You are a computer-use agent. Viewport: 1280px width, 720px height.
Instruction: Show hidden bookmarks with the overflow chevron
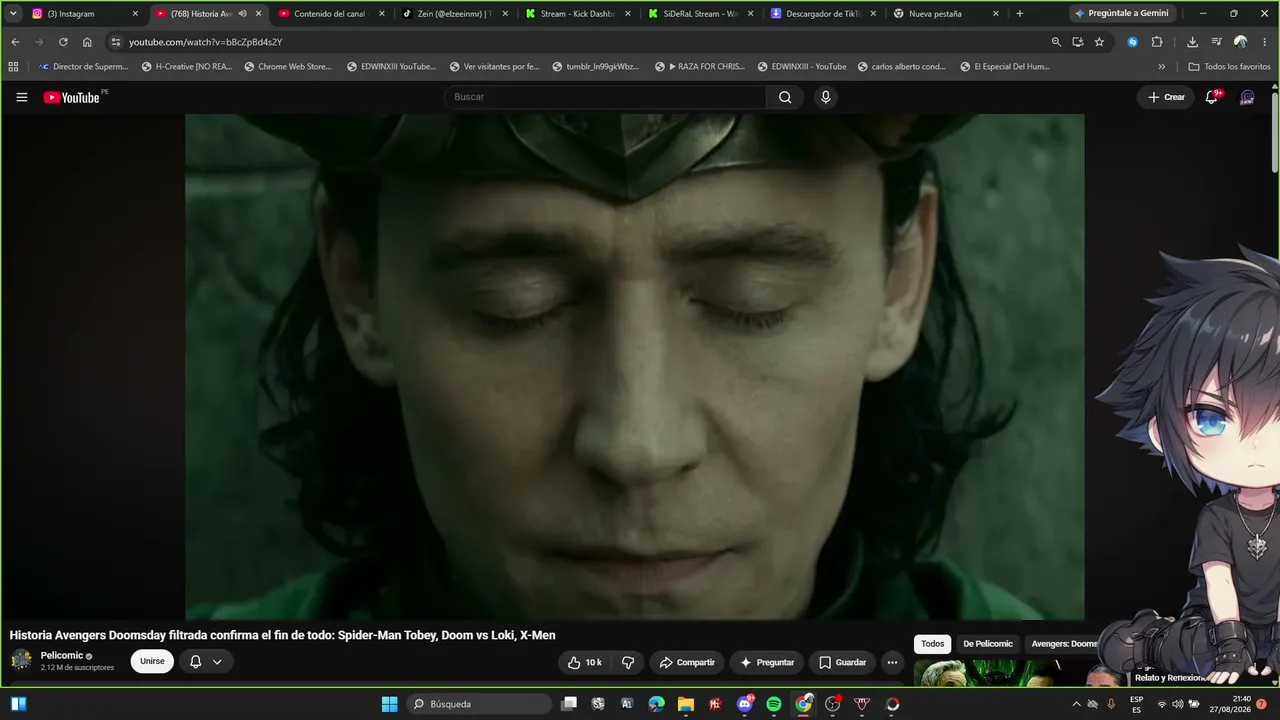[1162, 67]
